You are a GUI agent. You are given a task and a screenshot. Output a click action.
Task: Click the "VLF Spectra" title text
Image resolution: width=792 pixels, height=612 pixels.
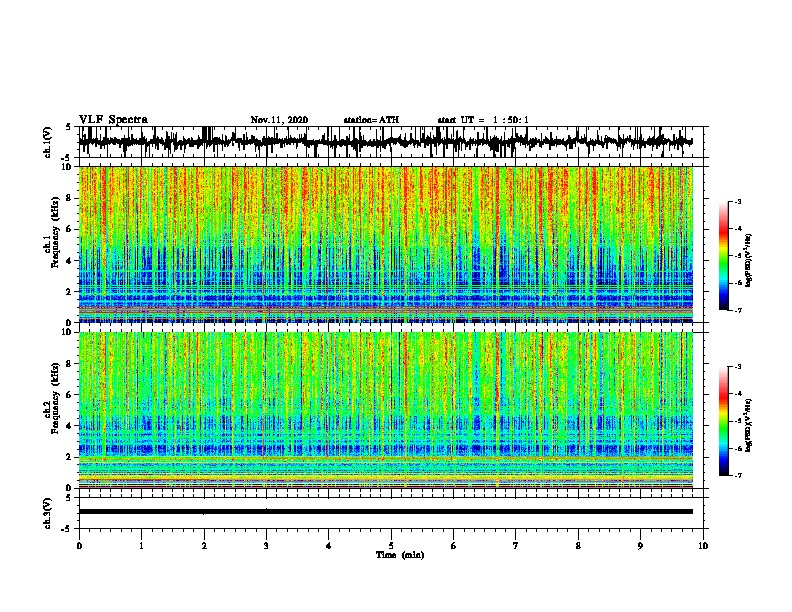click(x=113, y=120)
